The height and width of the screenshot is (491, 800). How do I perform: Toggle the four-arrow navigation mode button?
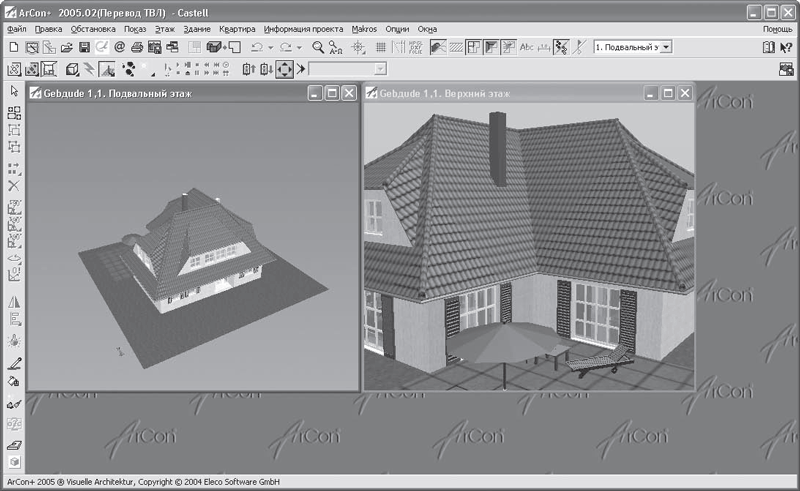tap(284, 69)
